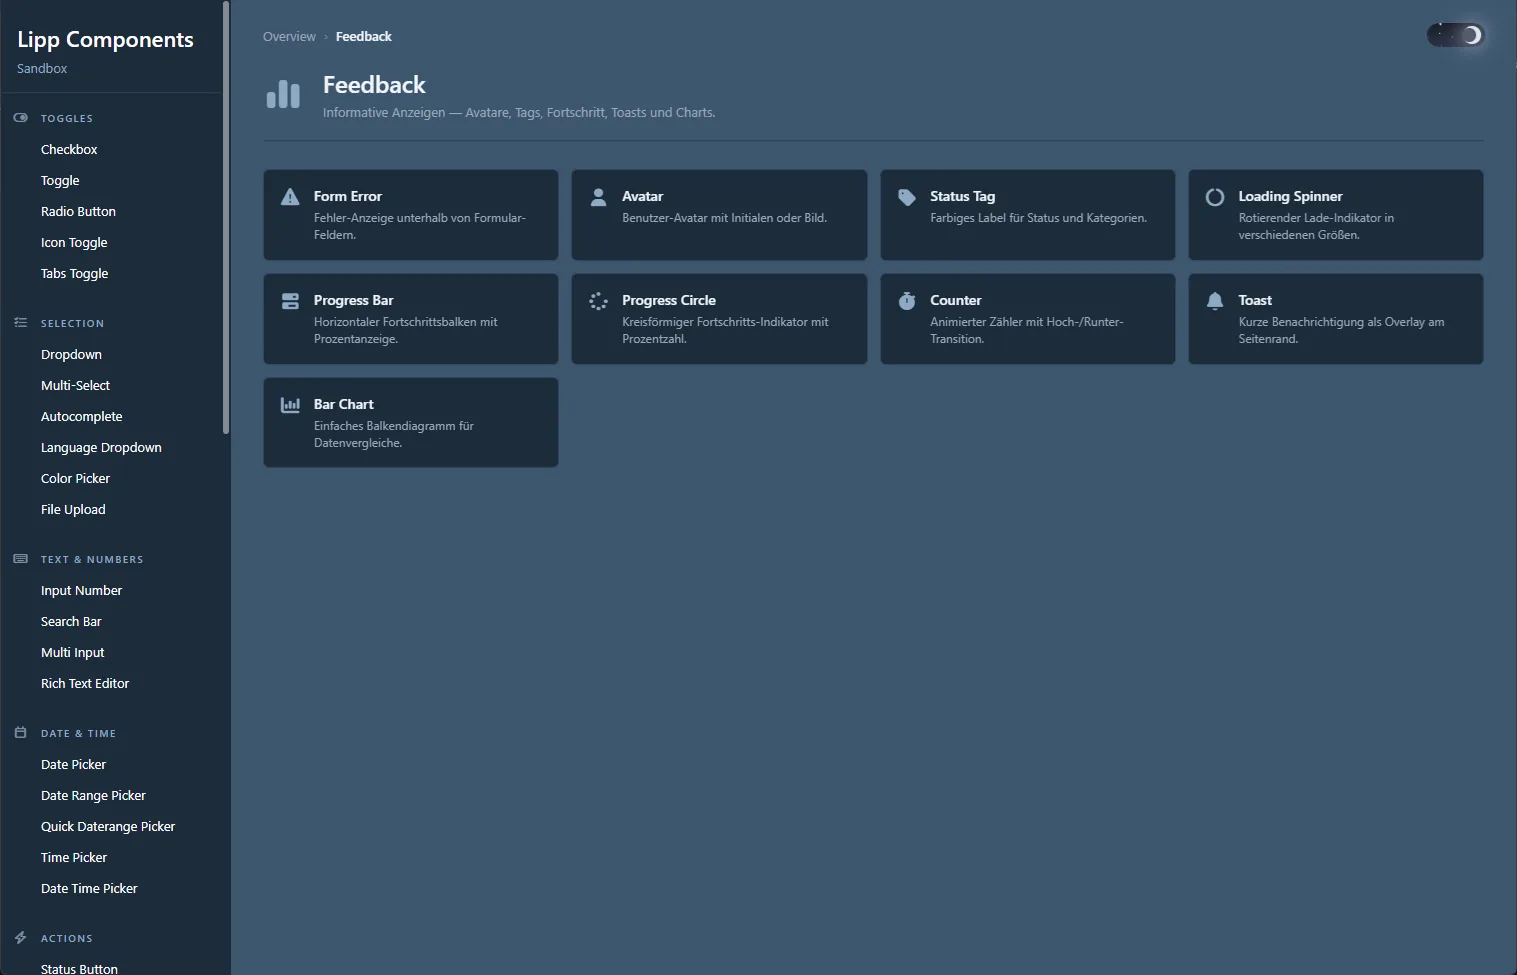The height and width of the screenshot is (975, 1517).
Task: Toggle the dark mode switch
Action: point(1455,35)
